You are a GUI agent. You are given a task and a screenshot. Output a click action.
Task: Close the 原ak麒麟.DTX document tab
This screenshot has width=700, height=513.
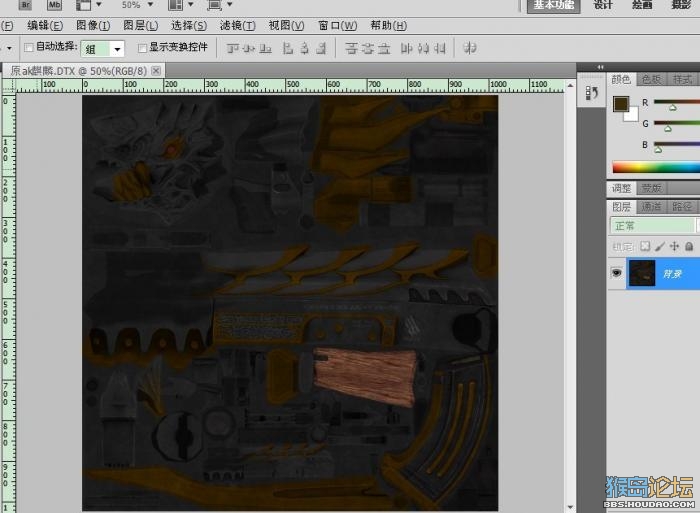click(x=156, y=71)
